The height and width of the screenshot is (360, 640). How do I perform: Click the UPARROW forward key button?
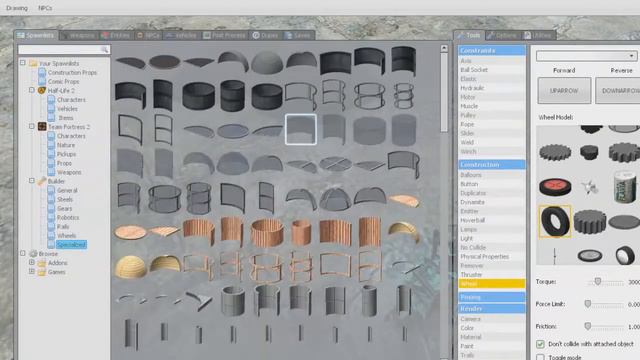(x=564, y=91)
